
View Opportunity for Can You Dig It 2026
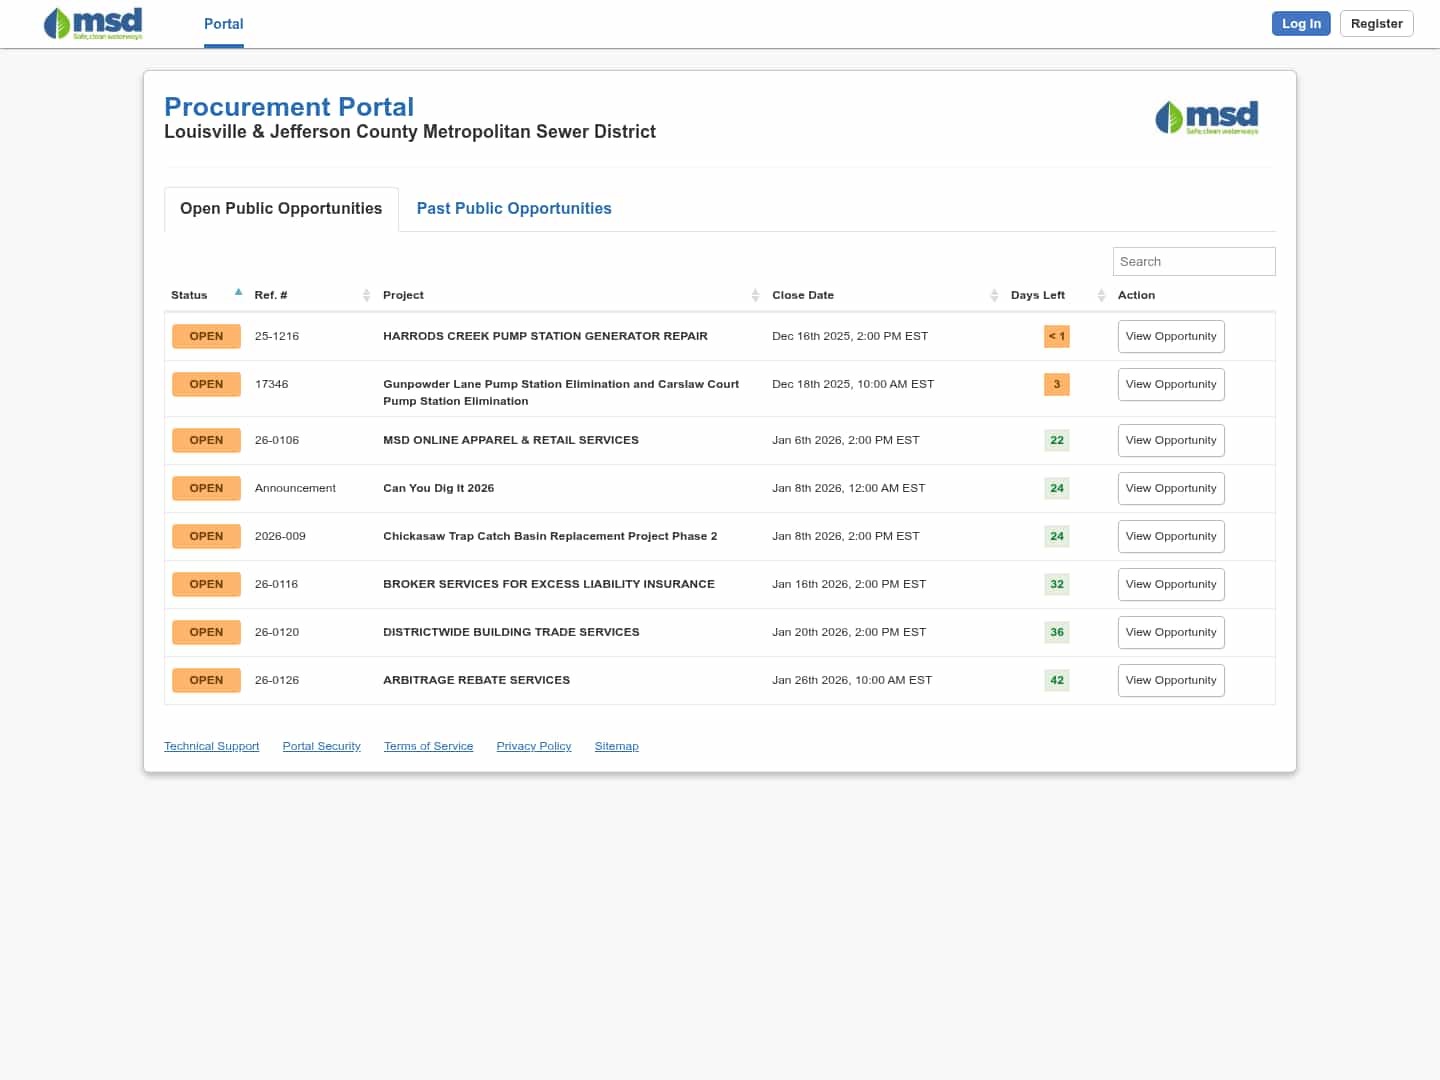click(1170, 488)
